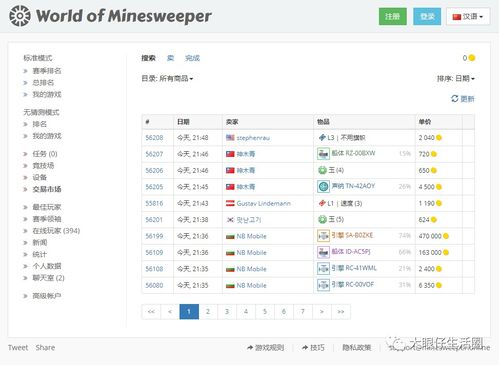Click the hull ID-AC5PJ item icon
Viewport: 499px width, 365px height.
pos(323,252)
